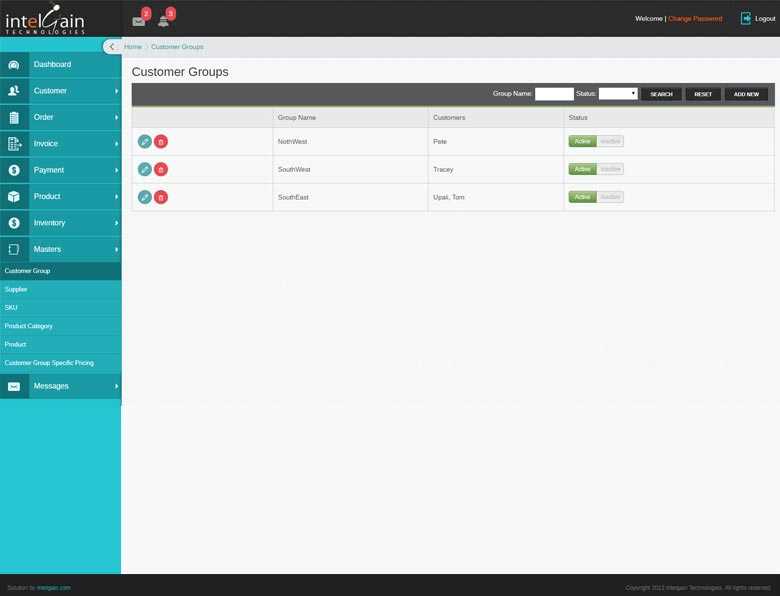The height and width of the screenshot is (596, 780).
Task: Open Product submenu item under Masters
Action: coord(61,345)
